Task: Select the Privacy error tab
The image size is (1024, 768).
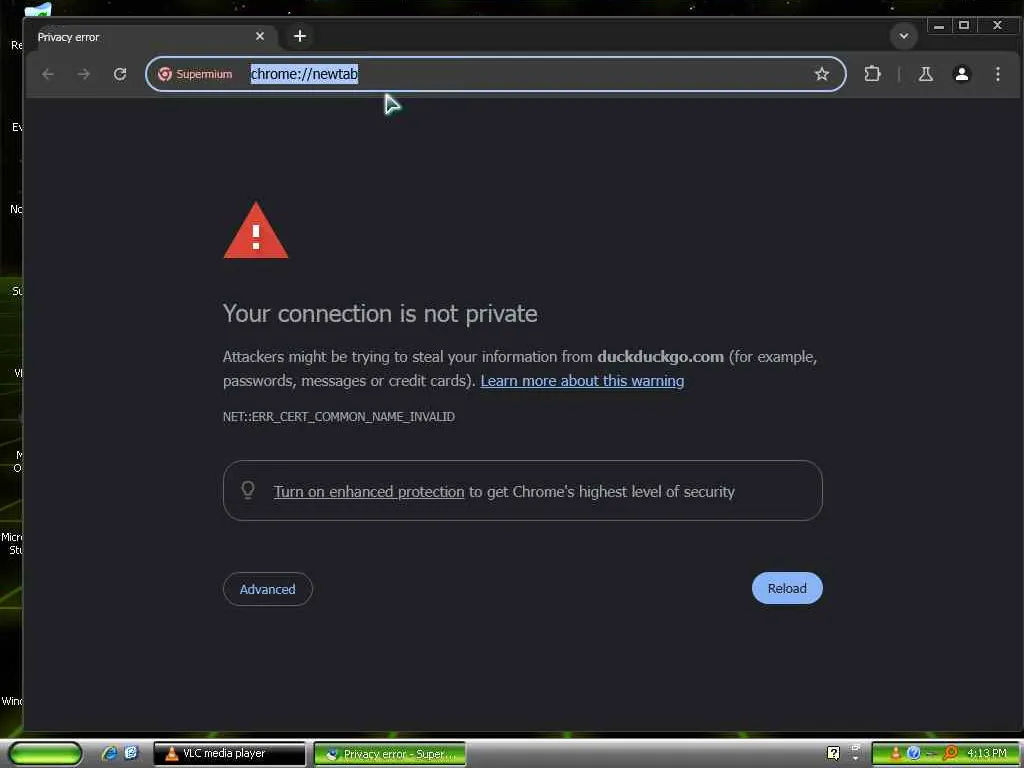Action: tap(152, 37)
